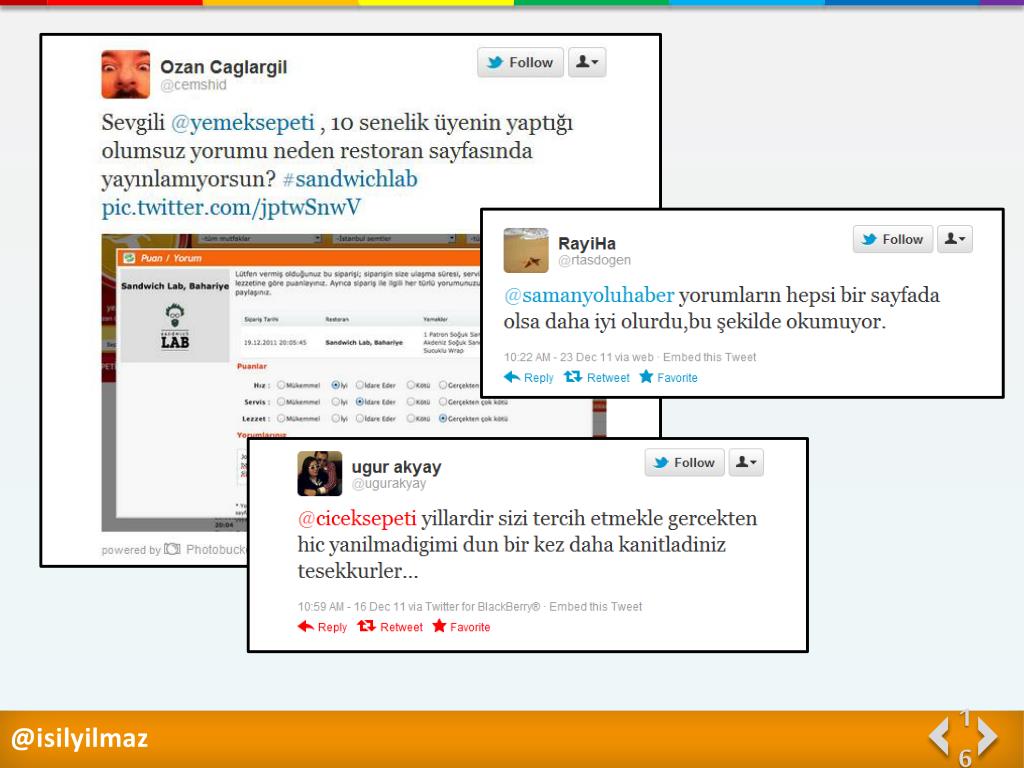
Task: Open user actions dropdown for RayiHa
Action: click(x=955, y=239)
